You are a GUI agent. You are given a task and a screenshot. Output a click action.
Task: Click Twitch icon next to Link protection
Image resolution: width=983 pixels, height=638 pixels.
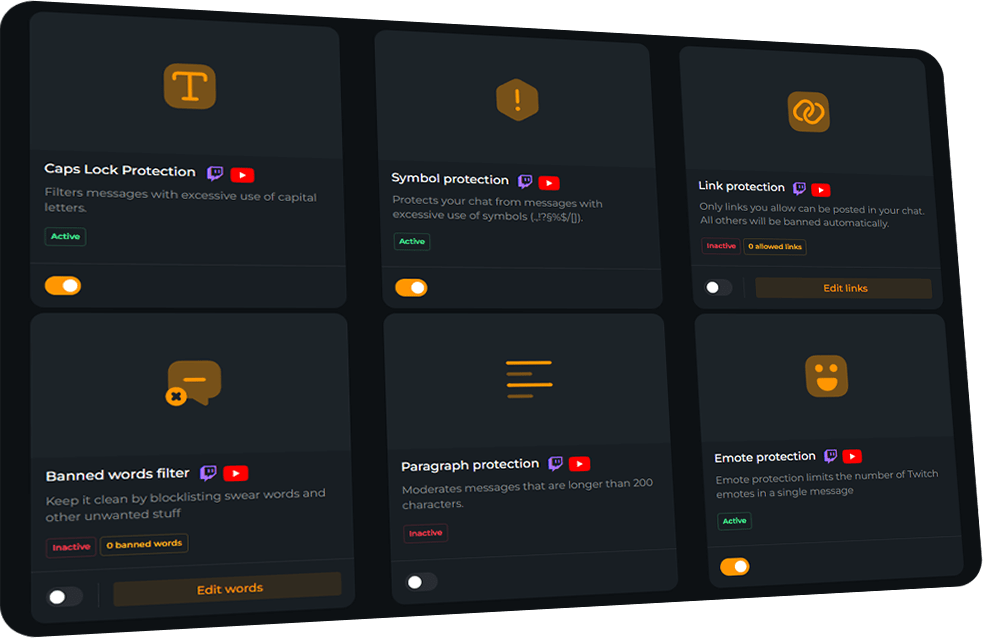(799, 188)
